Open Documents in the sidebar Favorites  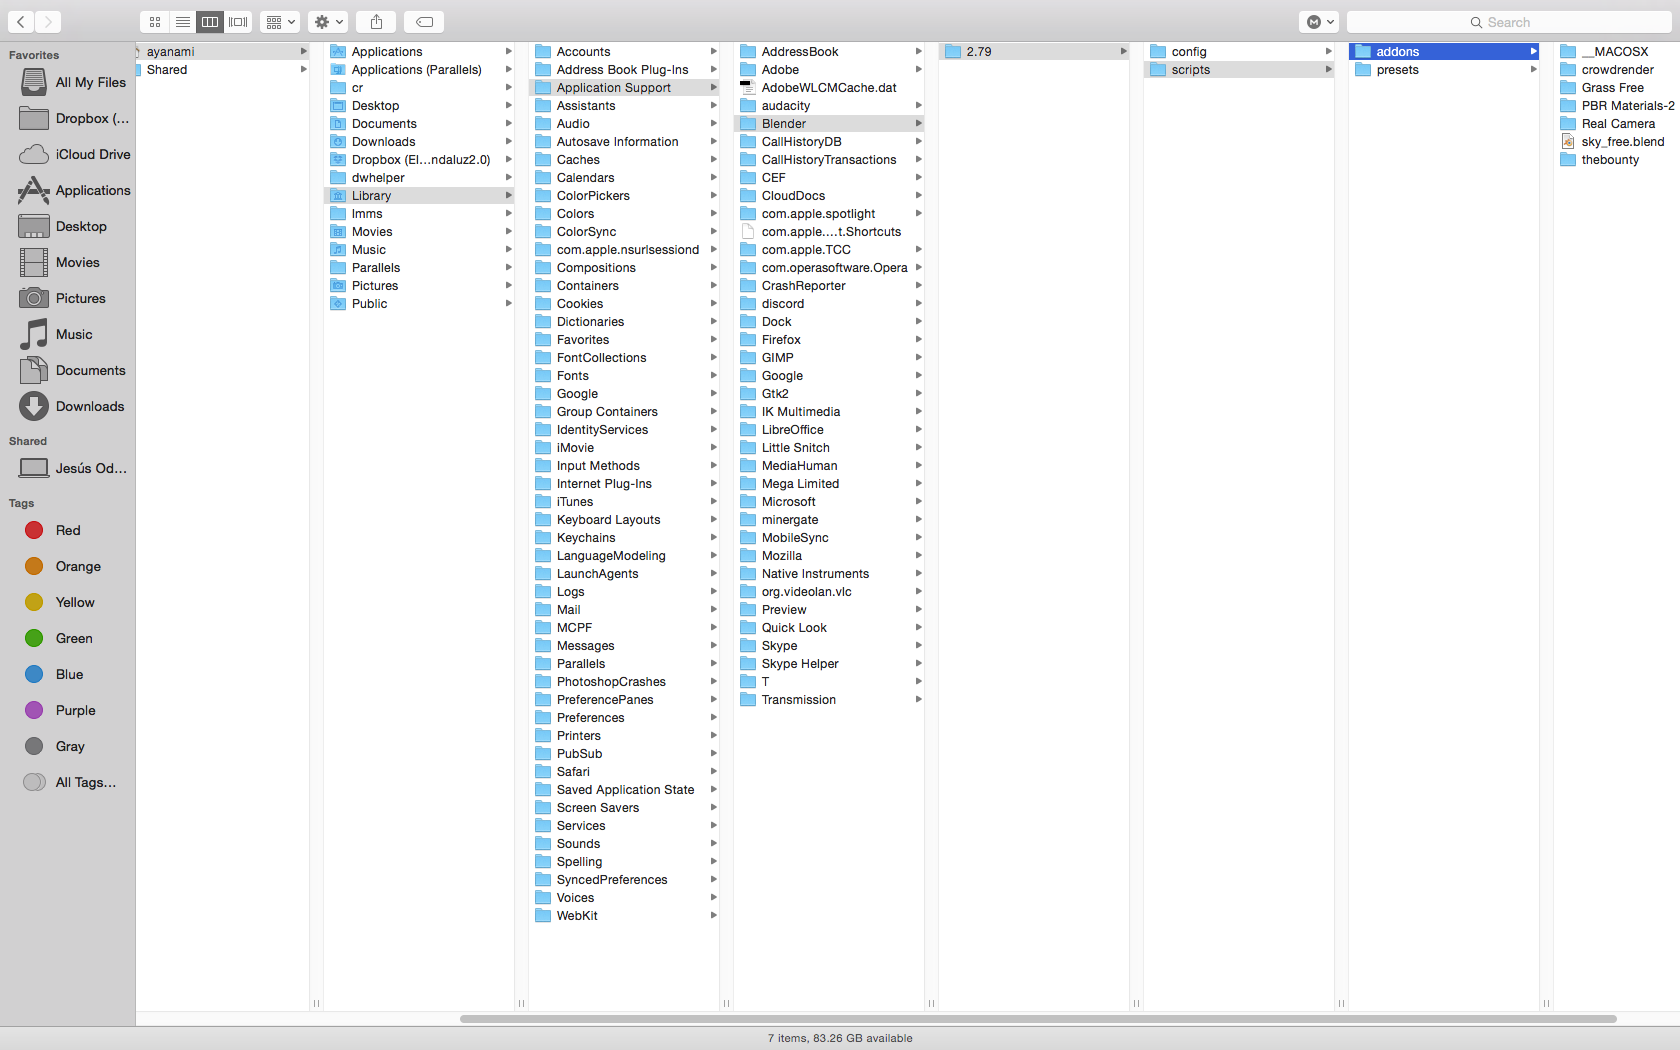[68, 370]
